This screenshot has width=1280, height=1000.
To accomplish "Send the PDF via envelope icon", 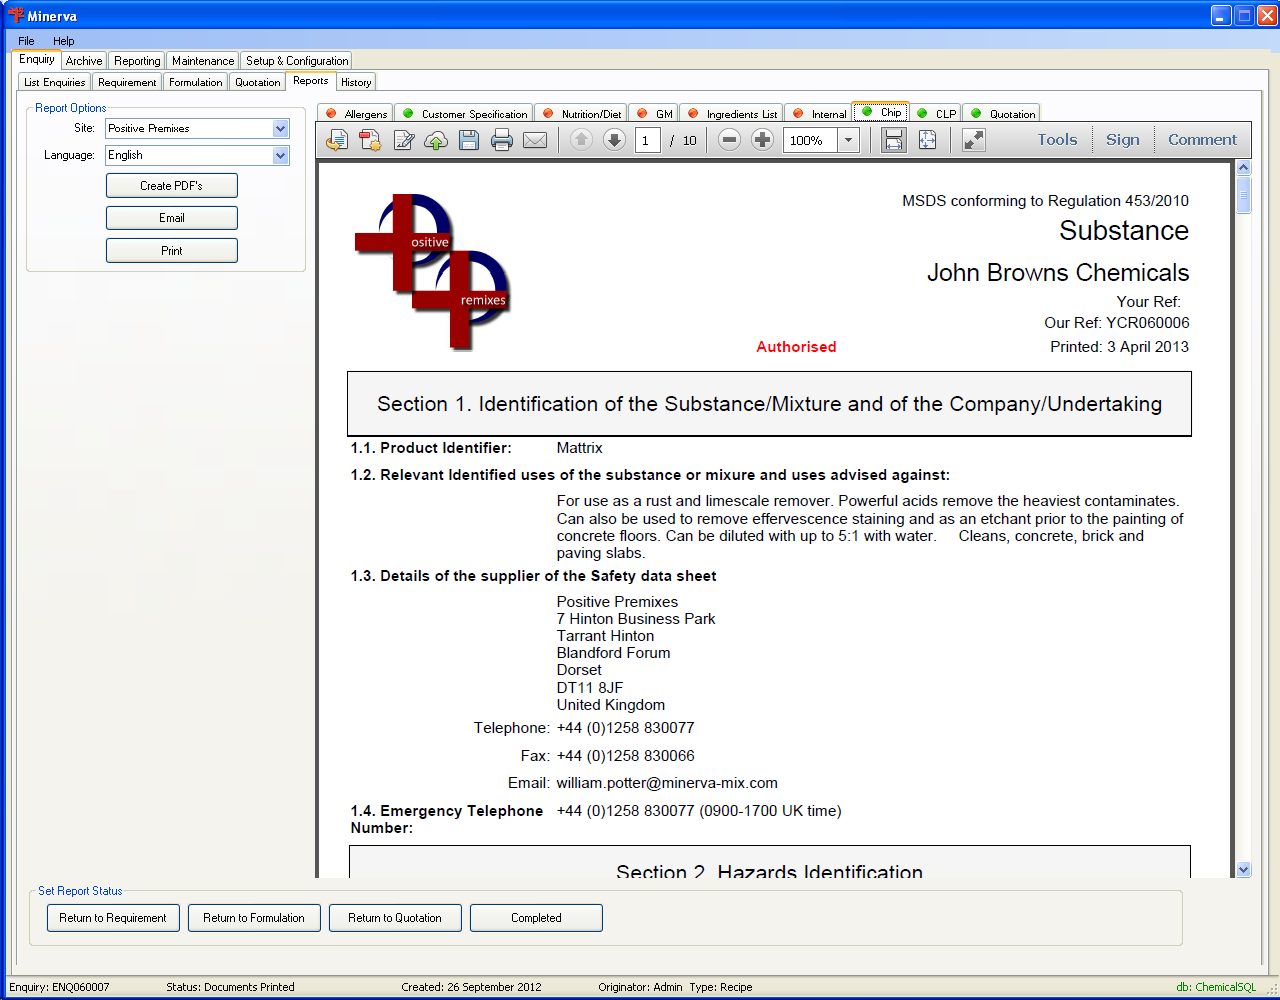I will point(535,140).
